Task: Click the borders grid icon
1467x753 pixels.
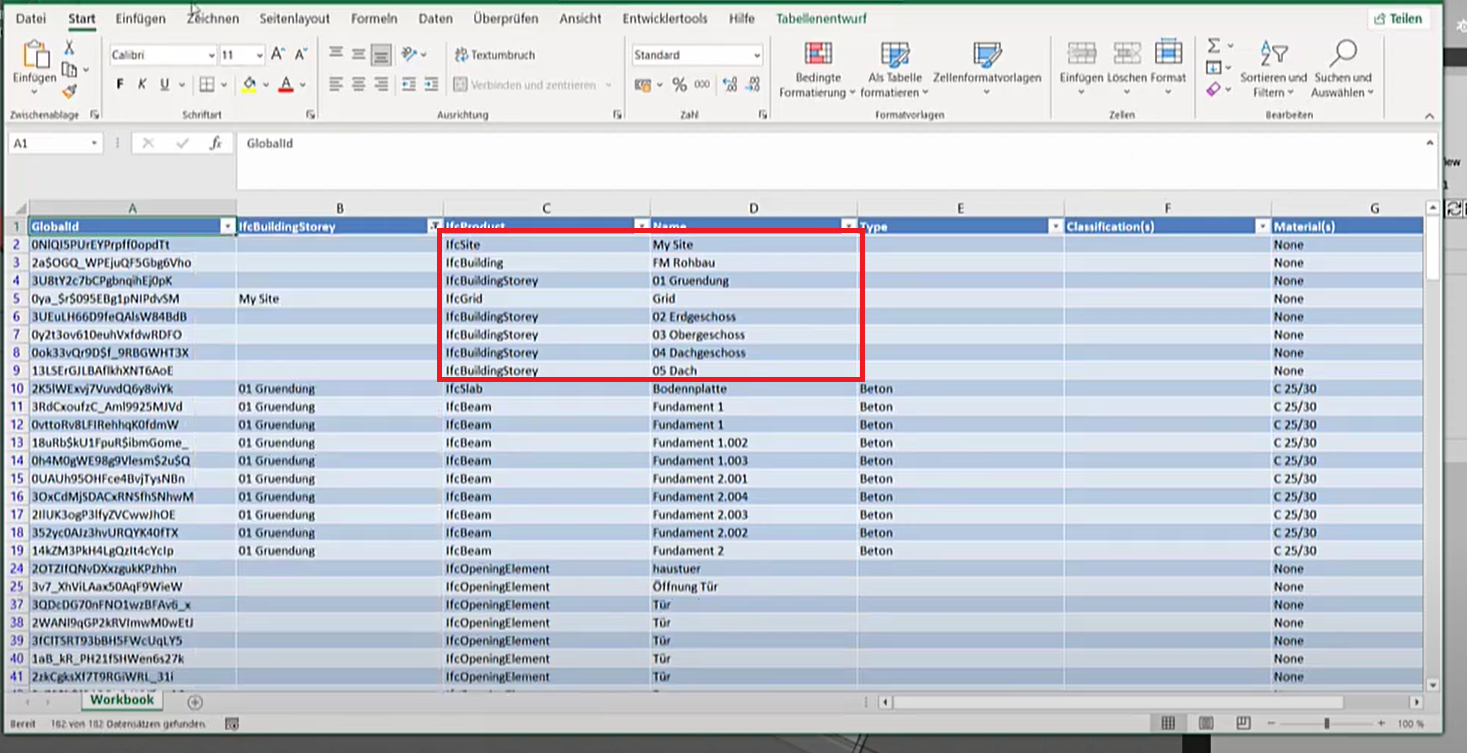Action: coord(206,85)
